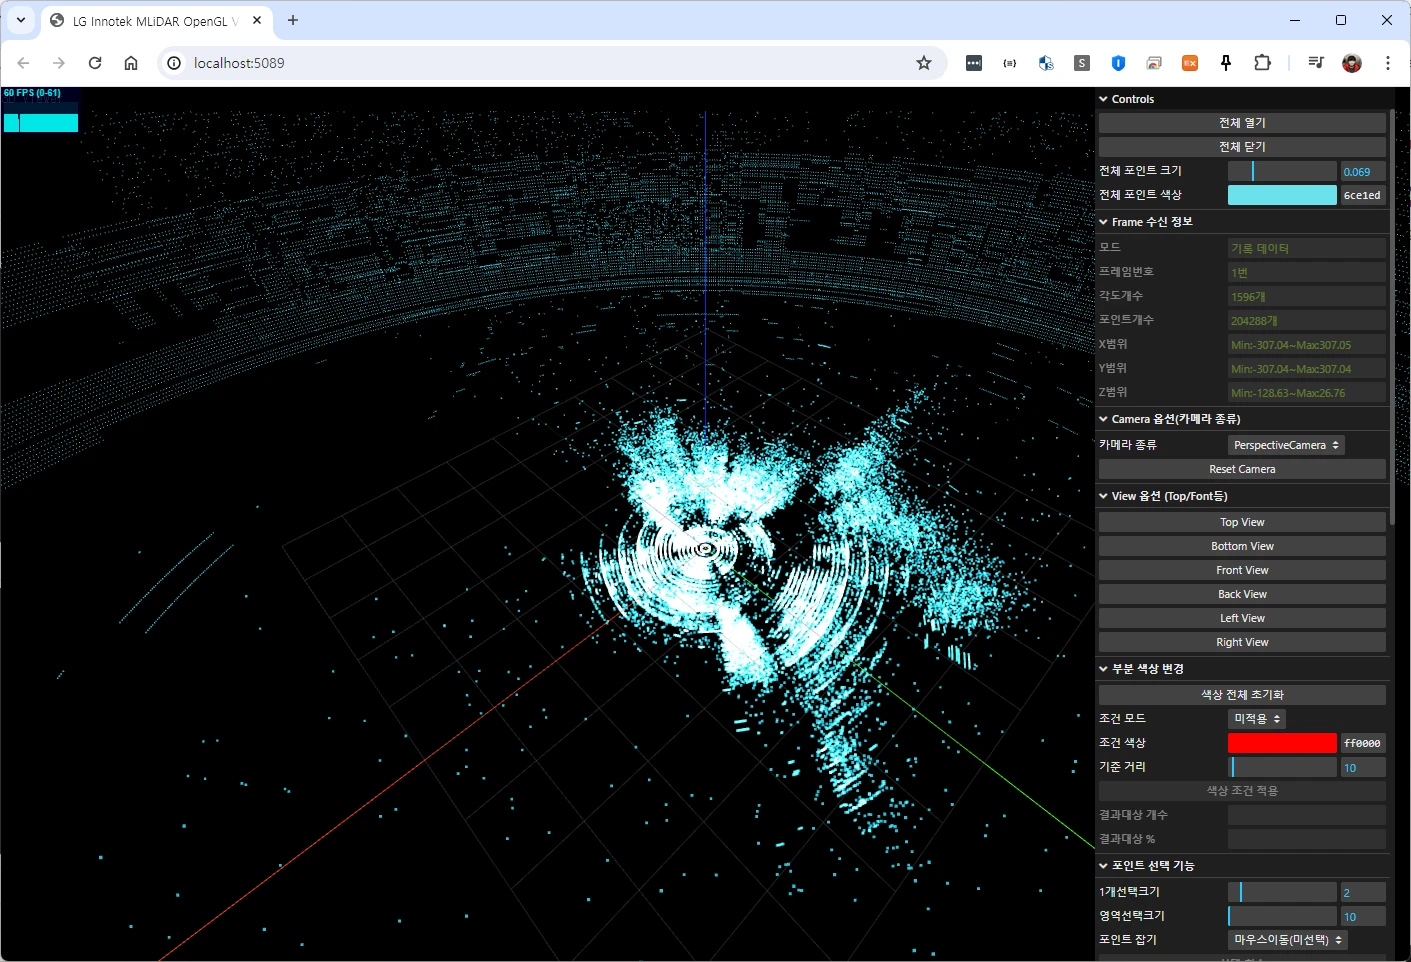This screenshot has height=962, width=1411.
Task: Click the 포인트개수 value 204288개
Action: [1307, 321]
